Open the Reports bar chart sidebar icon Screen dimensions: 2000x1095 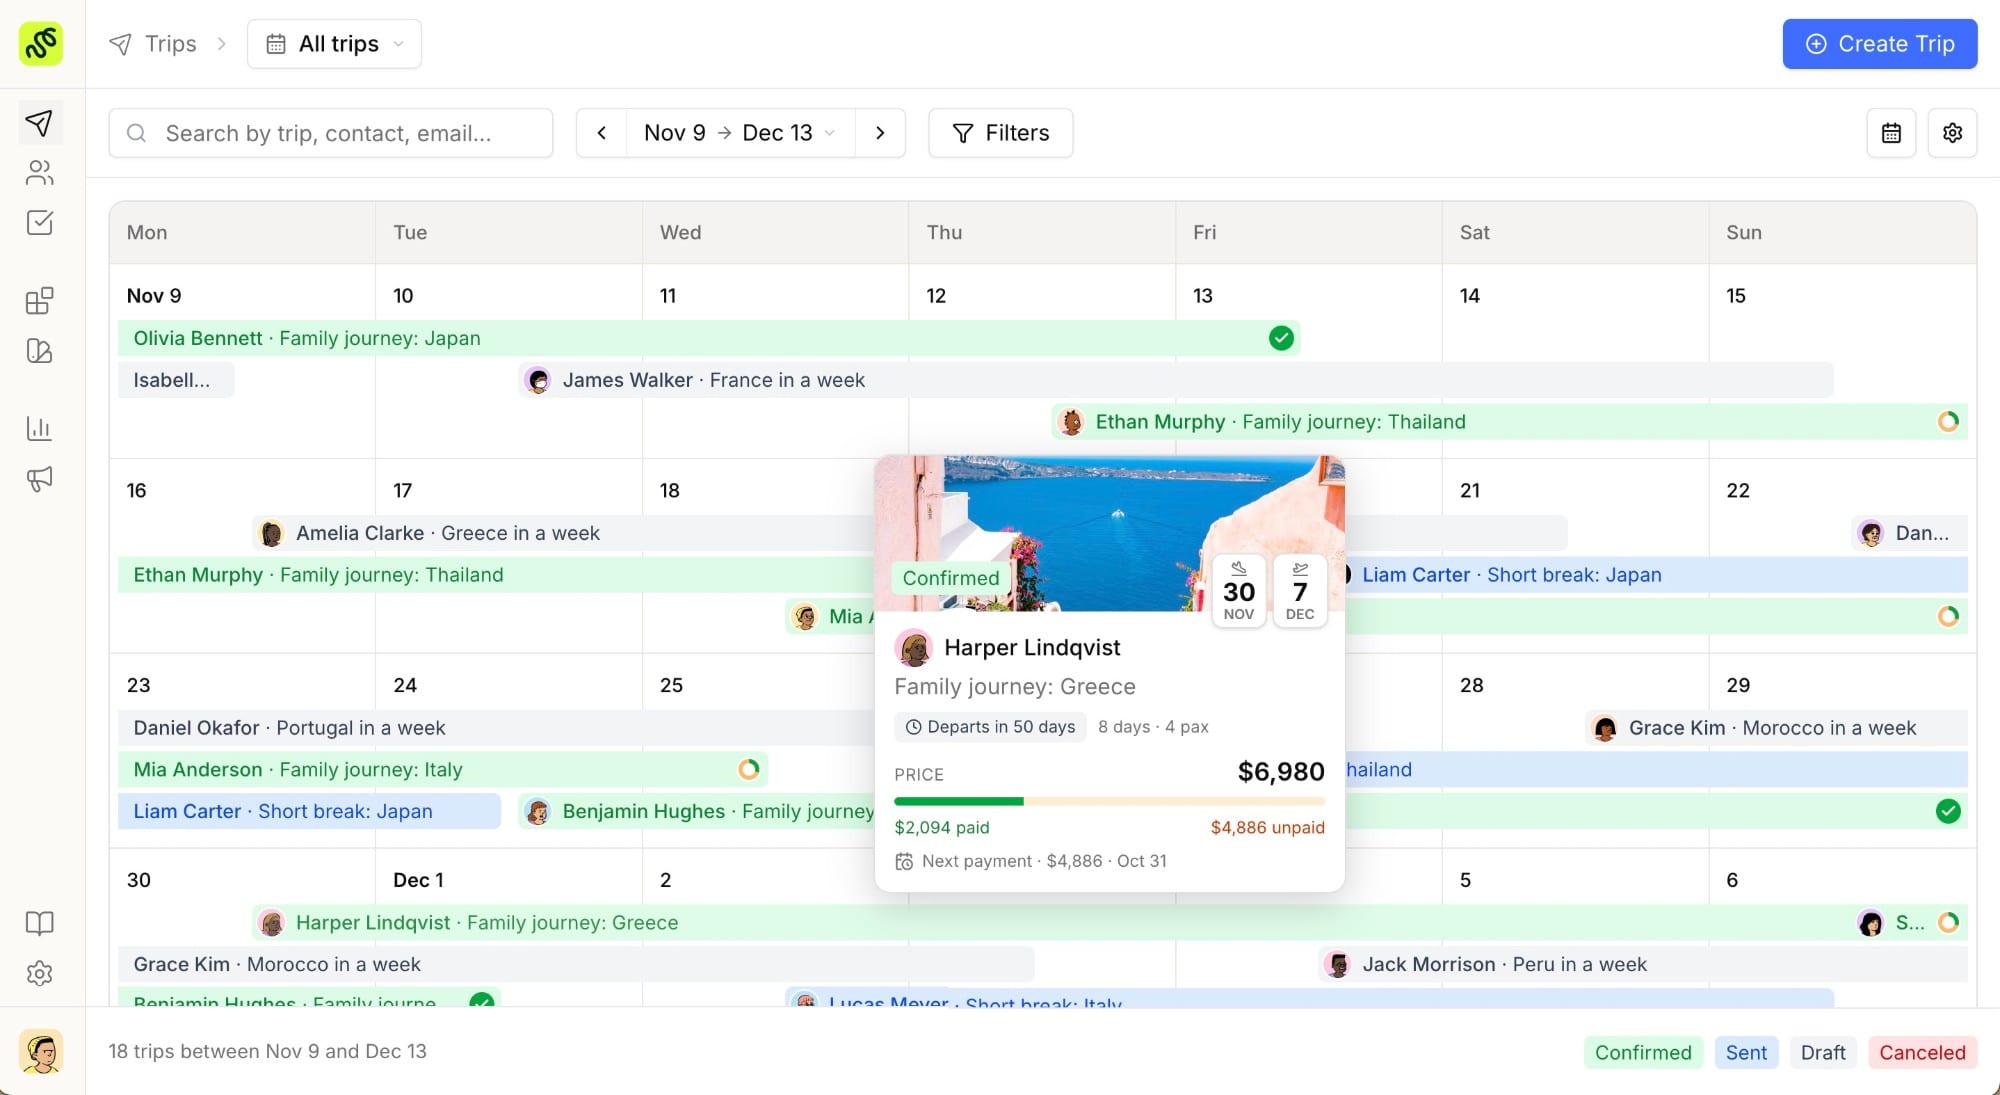point(39,429)
